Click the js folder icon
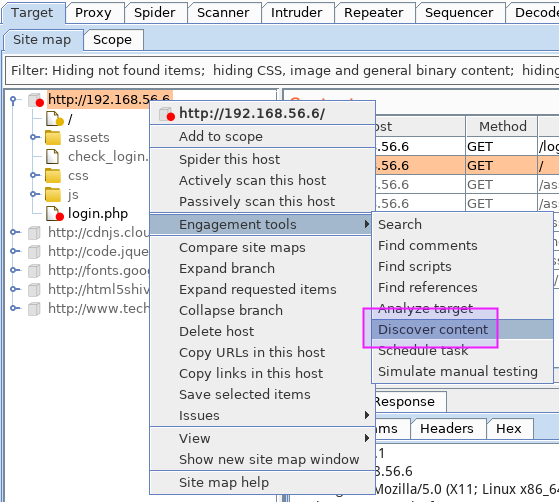Image resolution: width=559 pixels, height=502 pixels. pos(53,194)
